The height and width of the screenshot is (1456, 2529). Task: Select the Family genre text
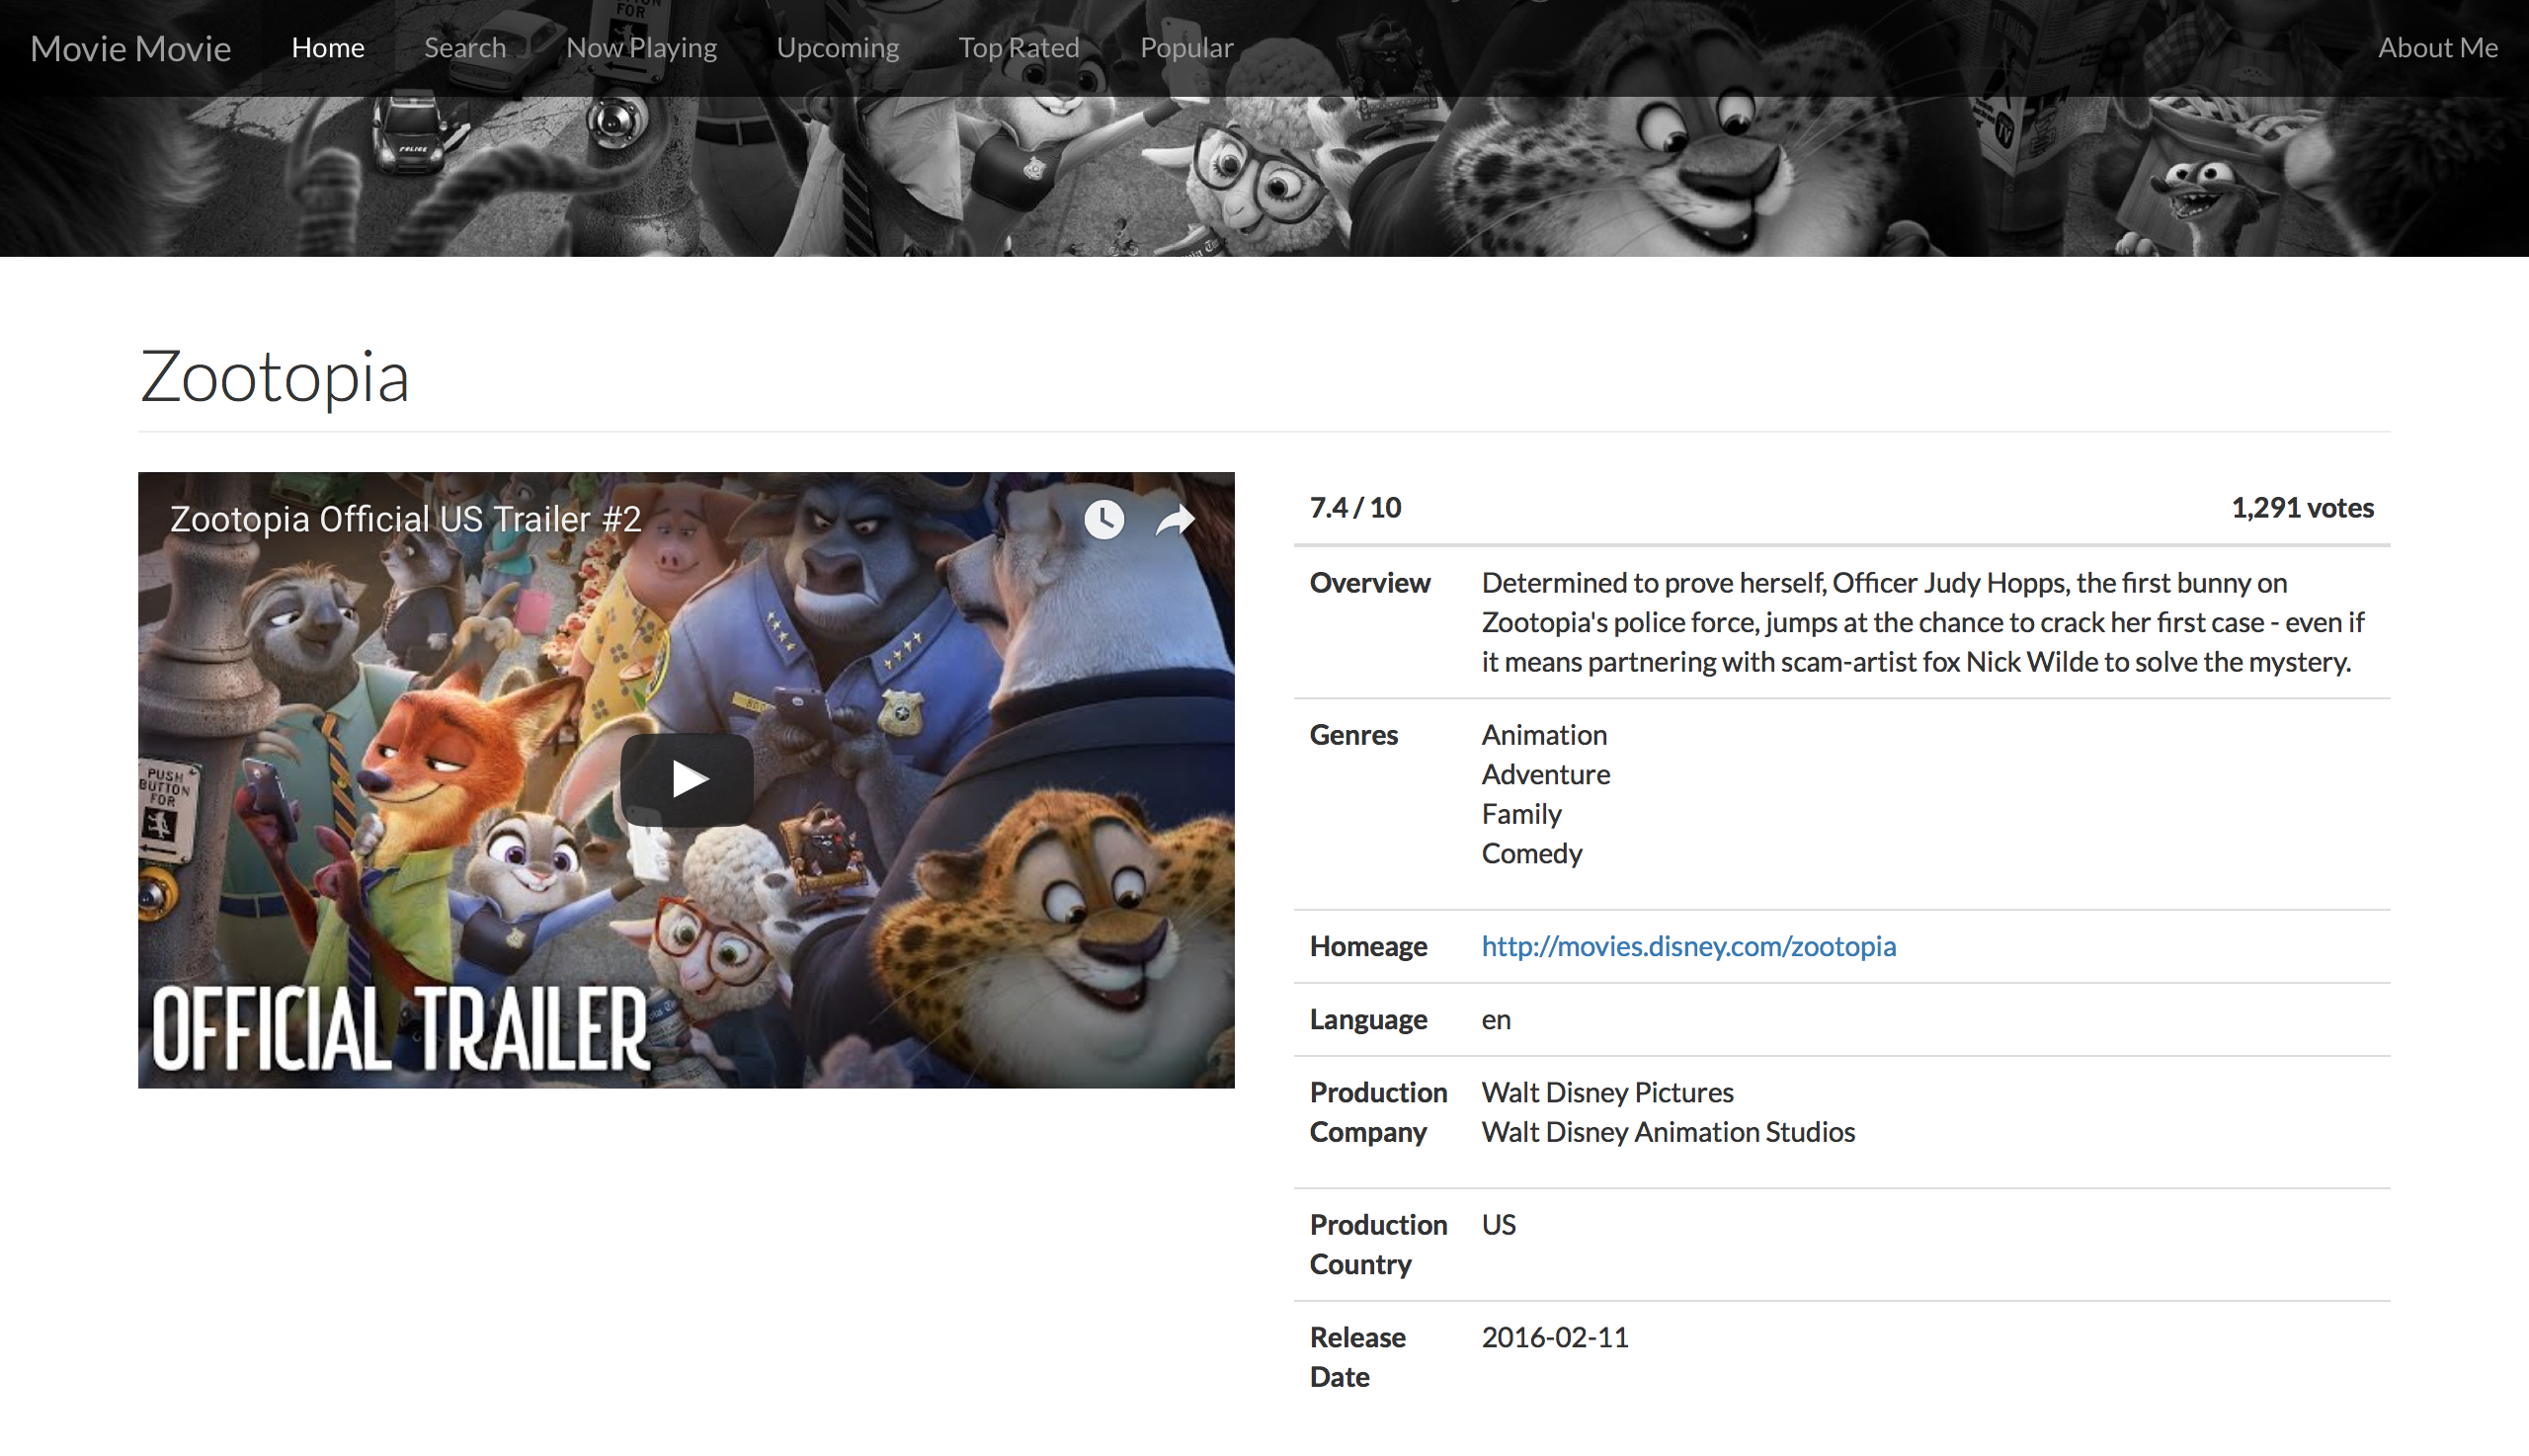click(1521, 814)
